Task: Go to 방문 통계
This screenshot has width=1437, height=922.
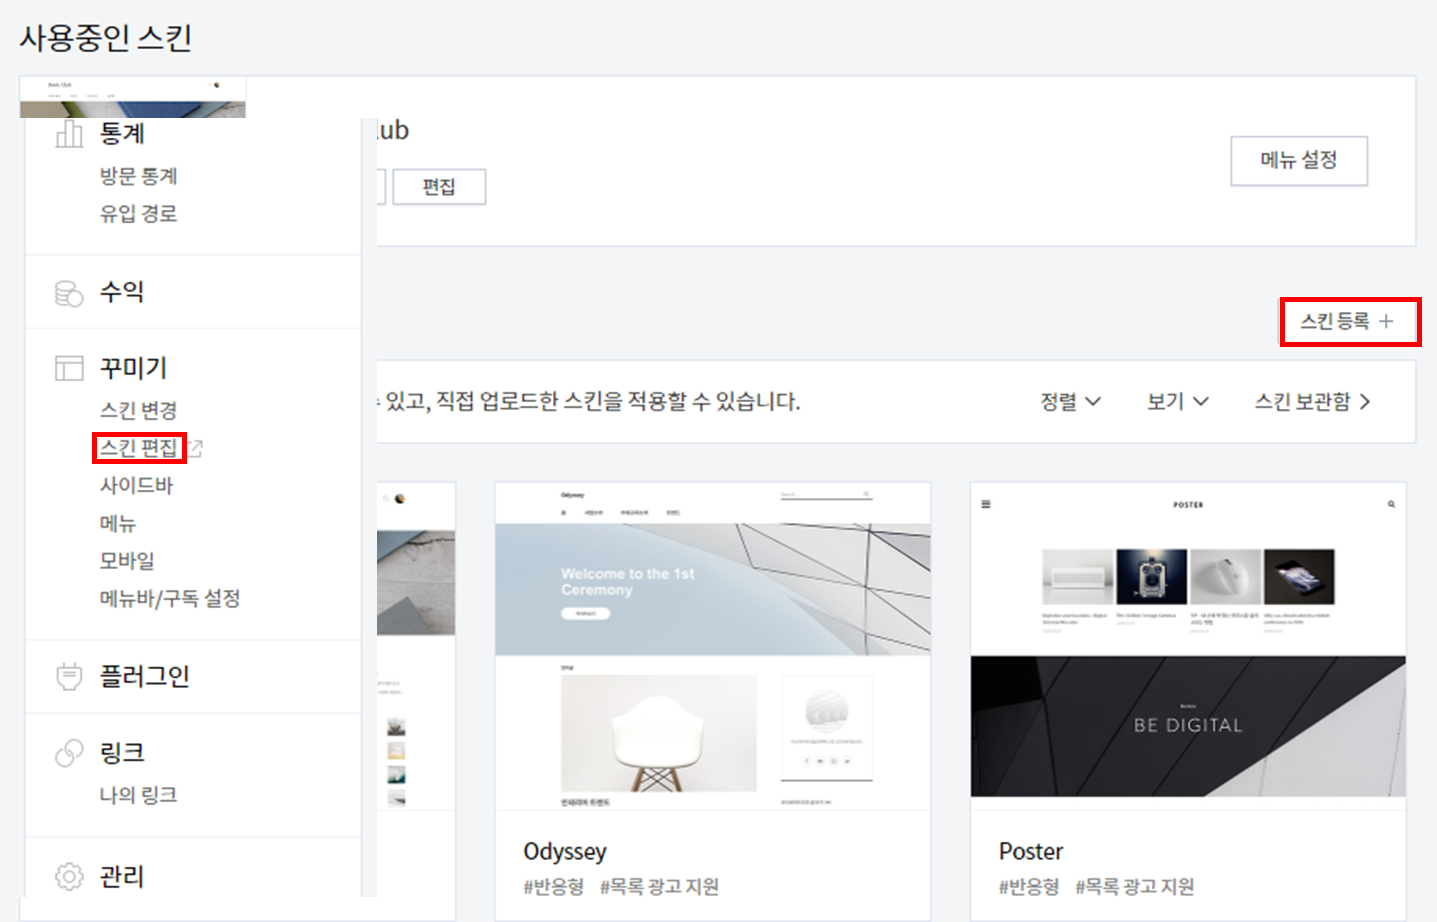Action: pos(138,176)
